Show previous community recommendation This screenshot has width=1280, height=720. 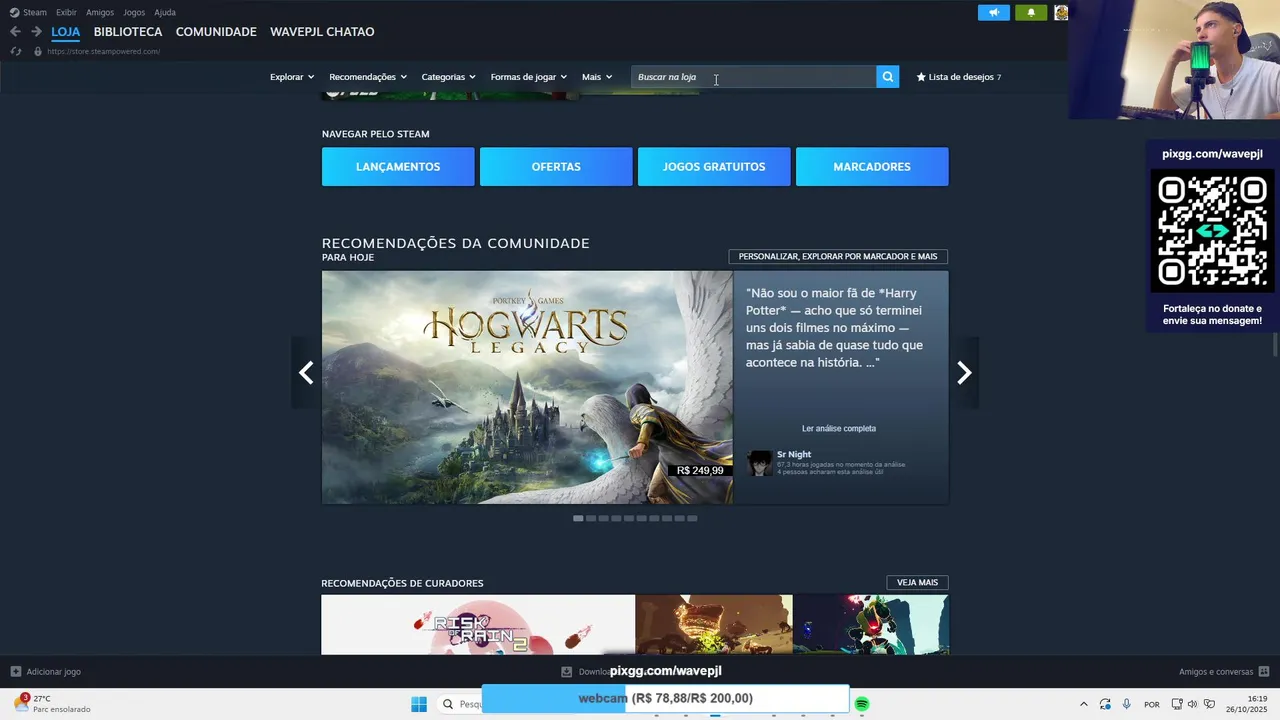[306, 373]
